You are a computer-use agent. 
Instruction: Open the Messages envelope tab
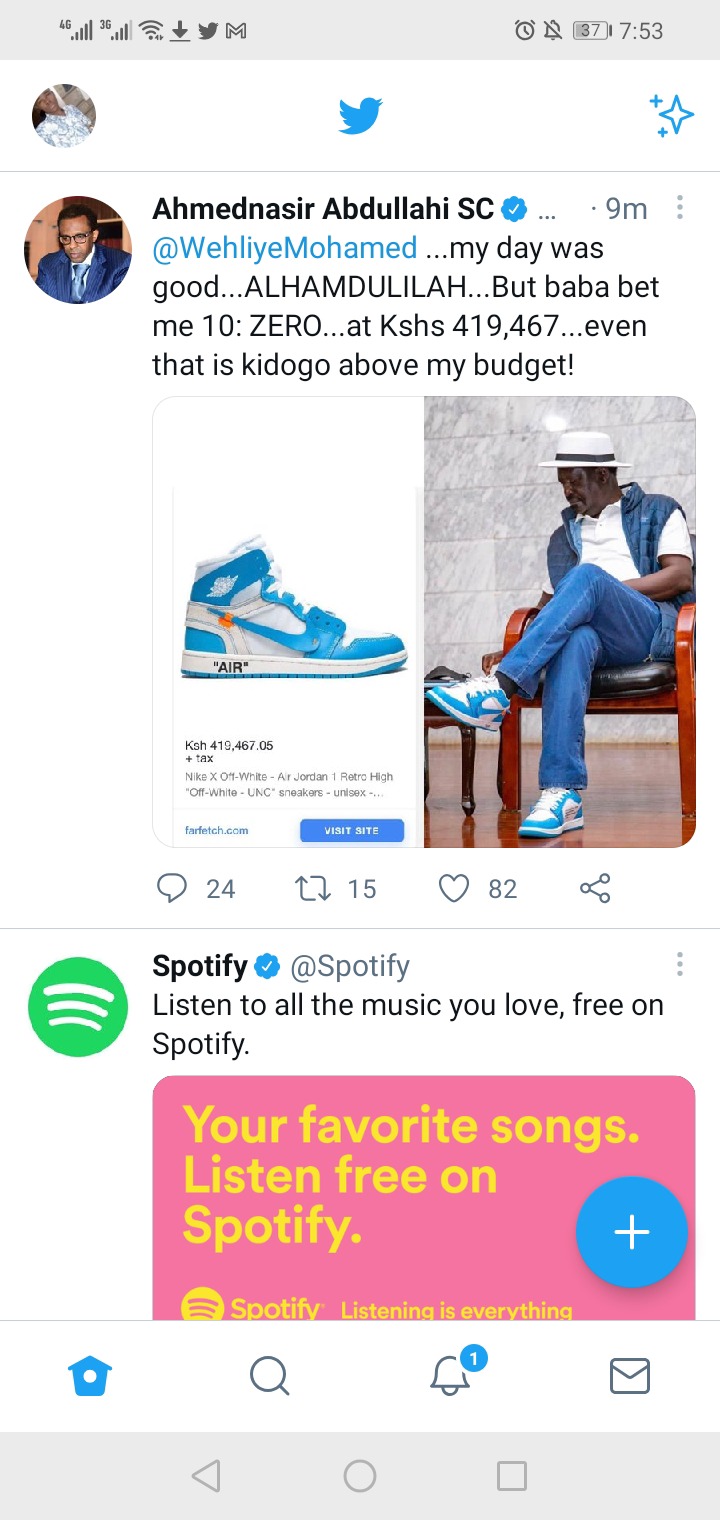[x=630, y=1376]
